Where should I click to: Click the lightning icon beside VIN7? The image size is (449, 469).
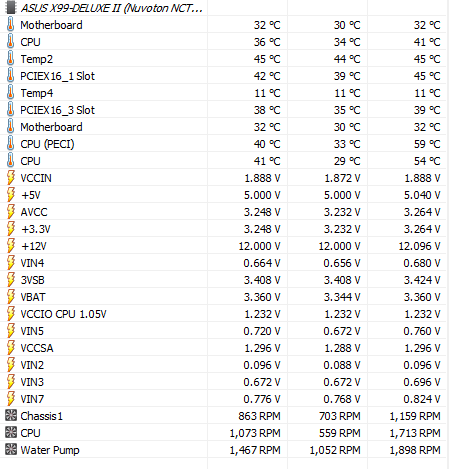11,399
